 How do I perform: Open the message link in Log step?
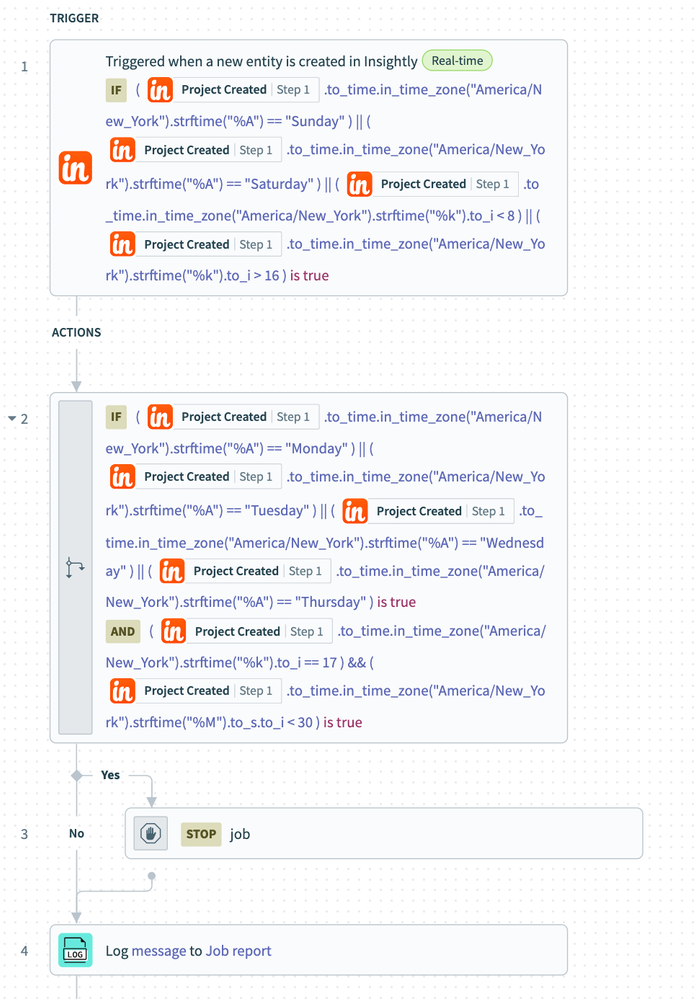click(x=159, y=951)
